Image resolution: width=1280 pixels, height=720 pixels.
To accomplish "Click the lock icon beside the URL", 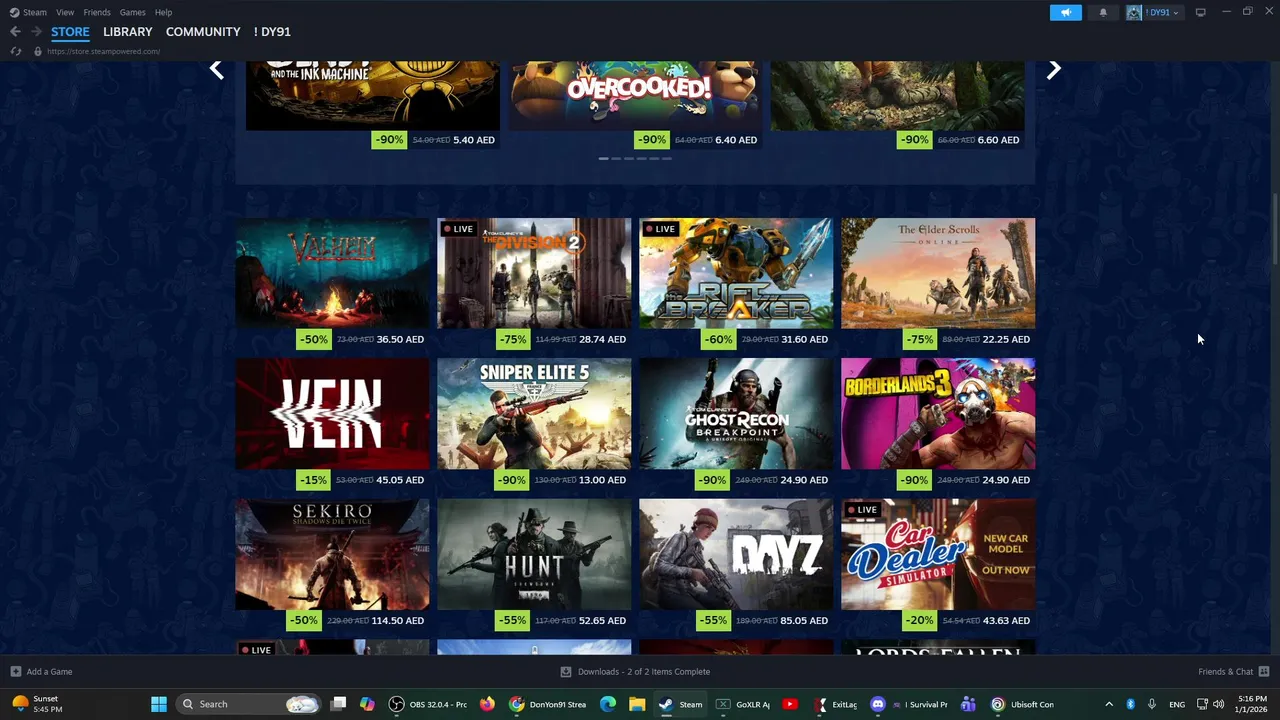I will tap(38, 51).
